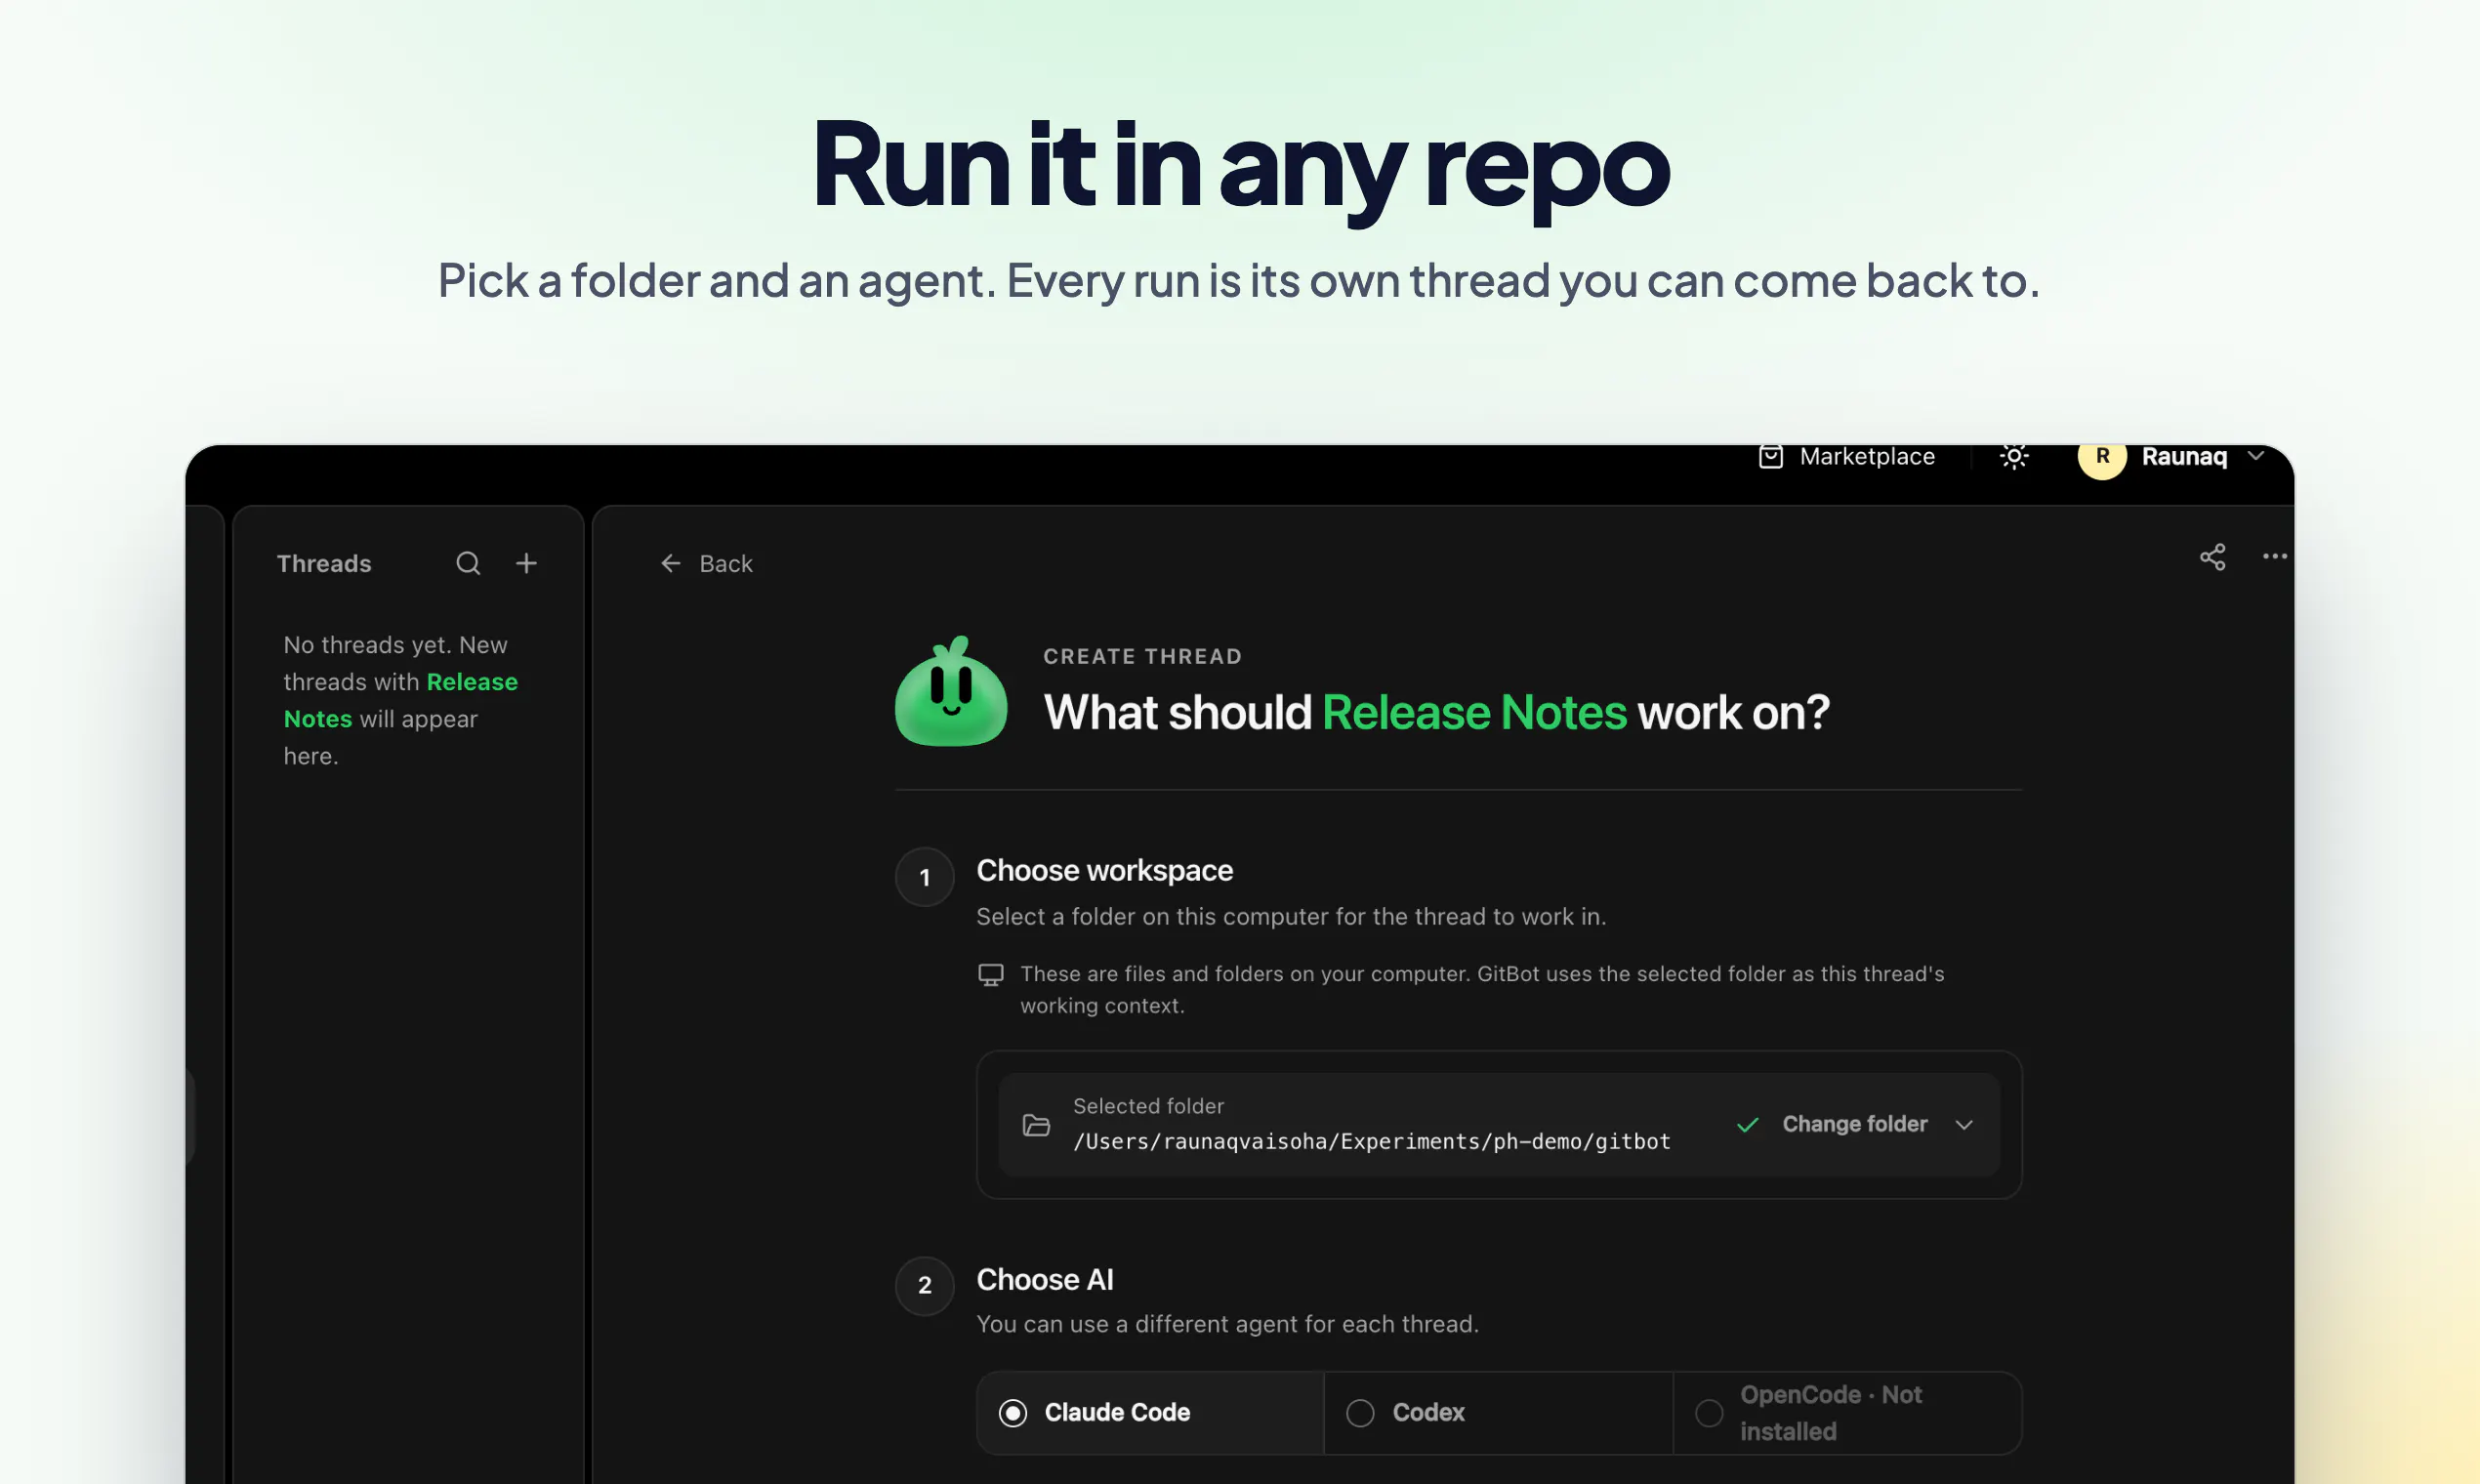Click the green Release Notes text in the heading
The height and width of the screenshot is (1484, 2480).
click(x=1475, y=713)
